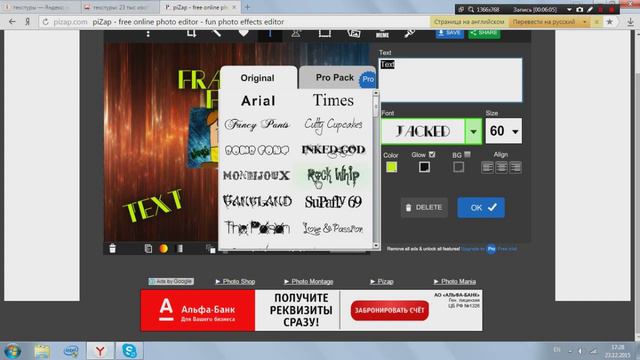The width and height of the screenshot is (640, 360).
Task: Click the translate to Russian button
Action: pyautogui.click(x=544, y=22)
